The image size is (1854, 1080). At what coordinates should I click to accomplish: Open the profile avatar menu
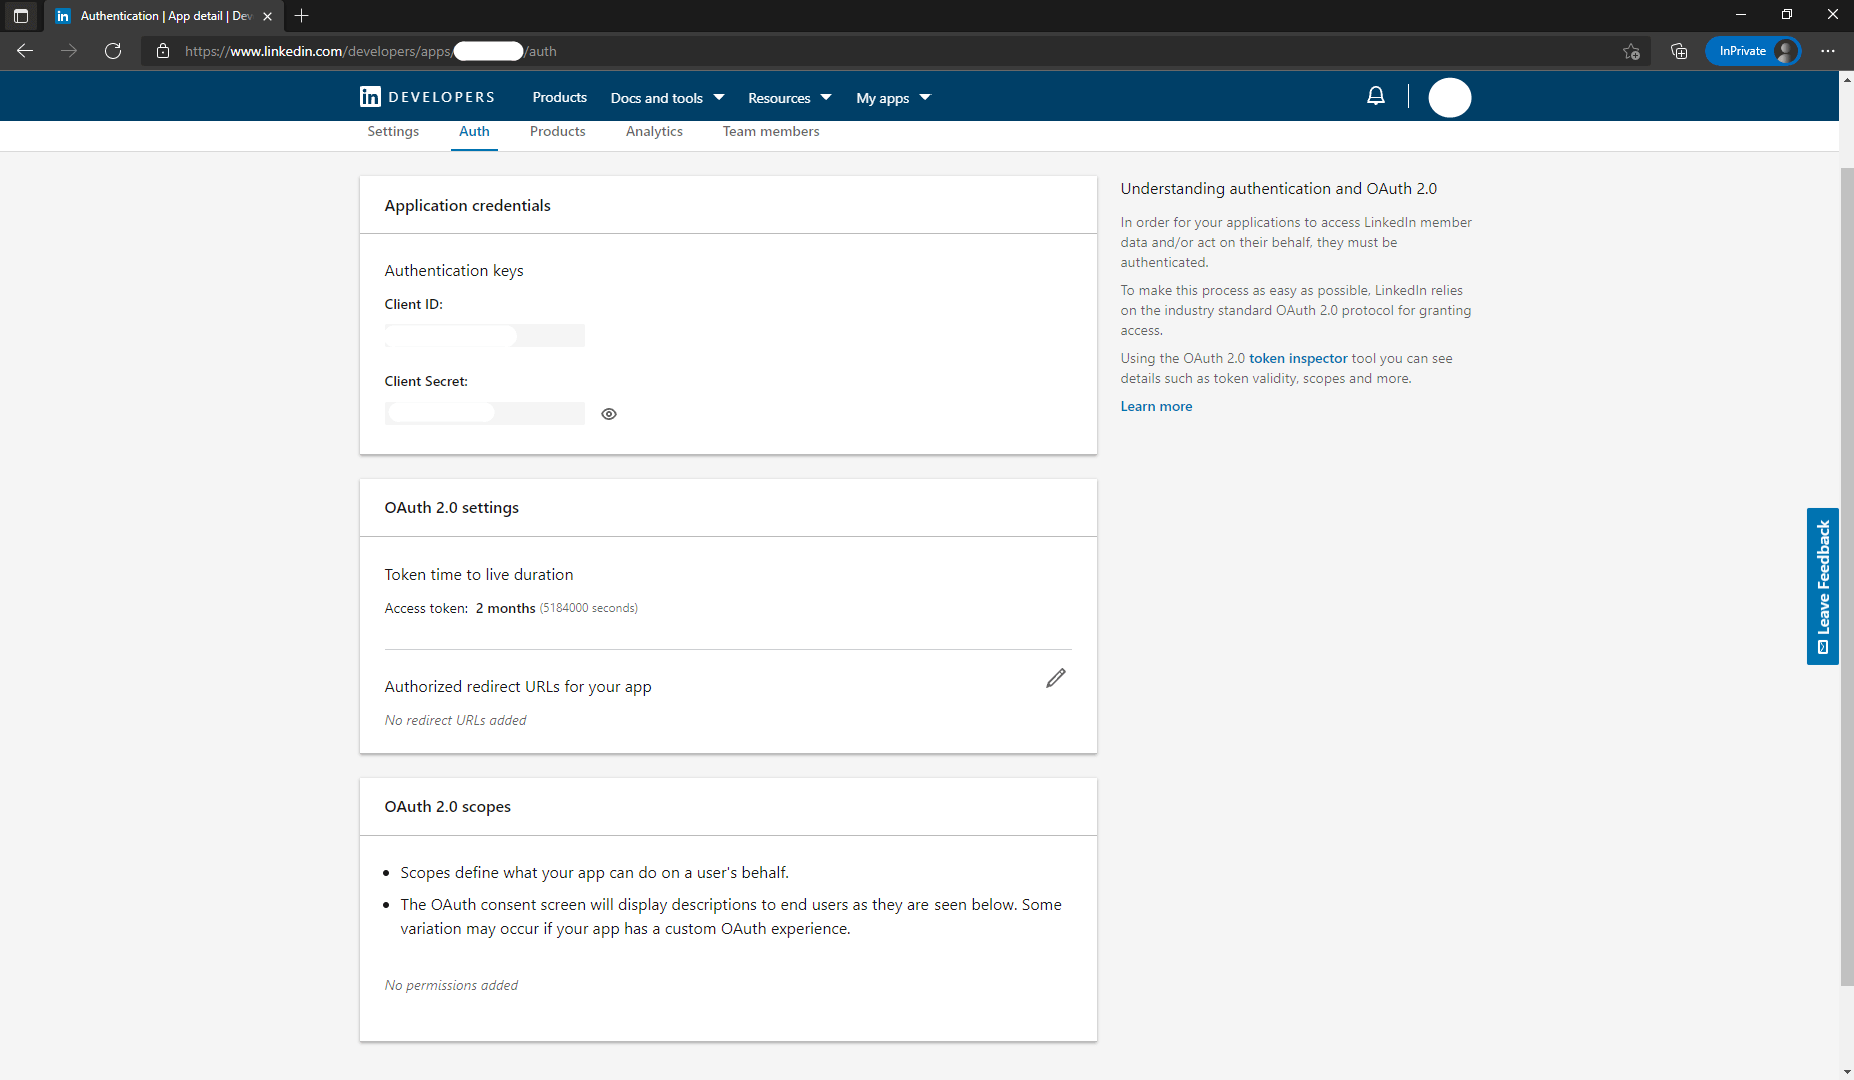point(1449,98)
